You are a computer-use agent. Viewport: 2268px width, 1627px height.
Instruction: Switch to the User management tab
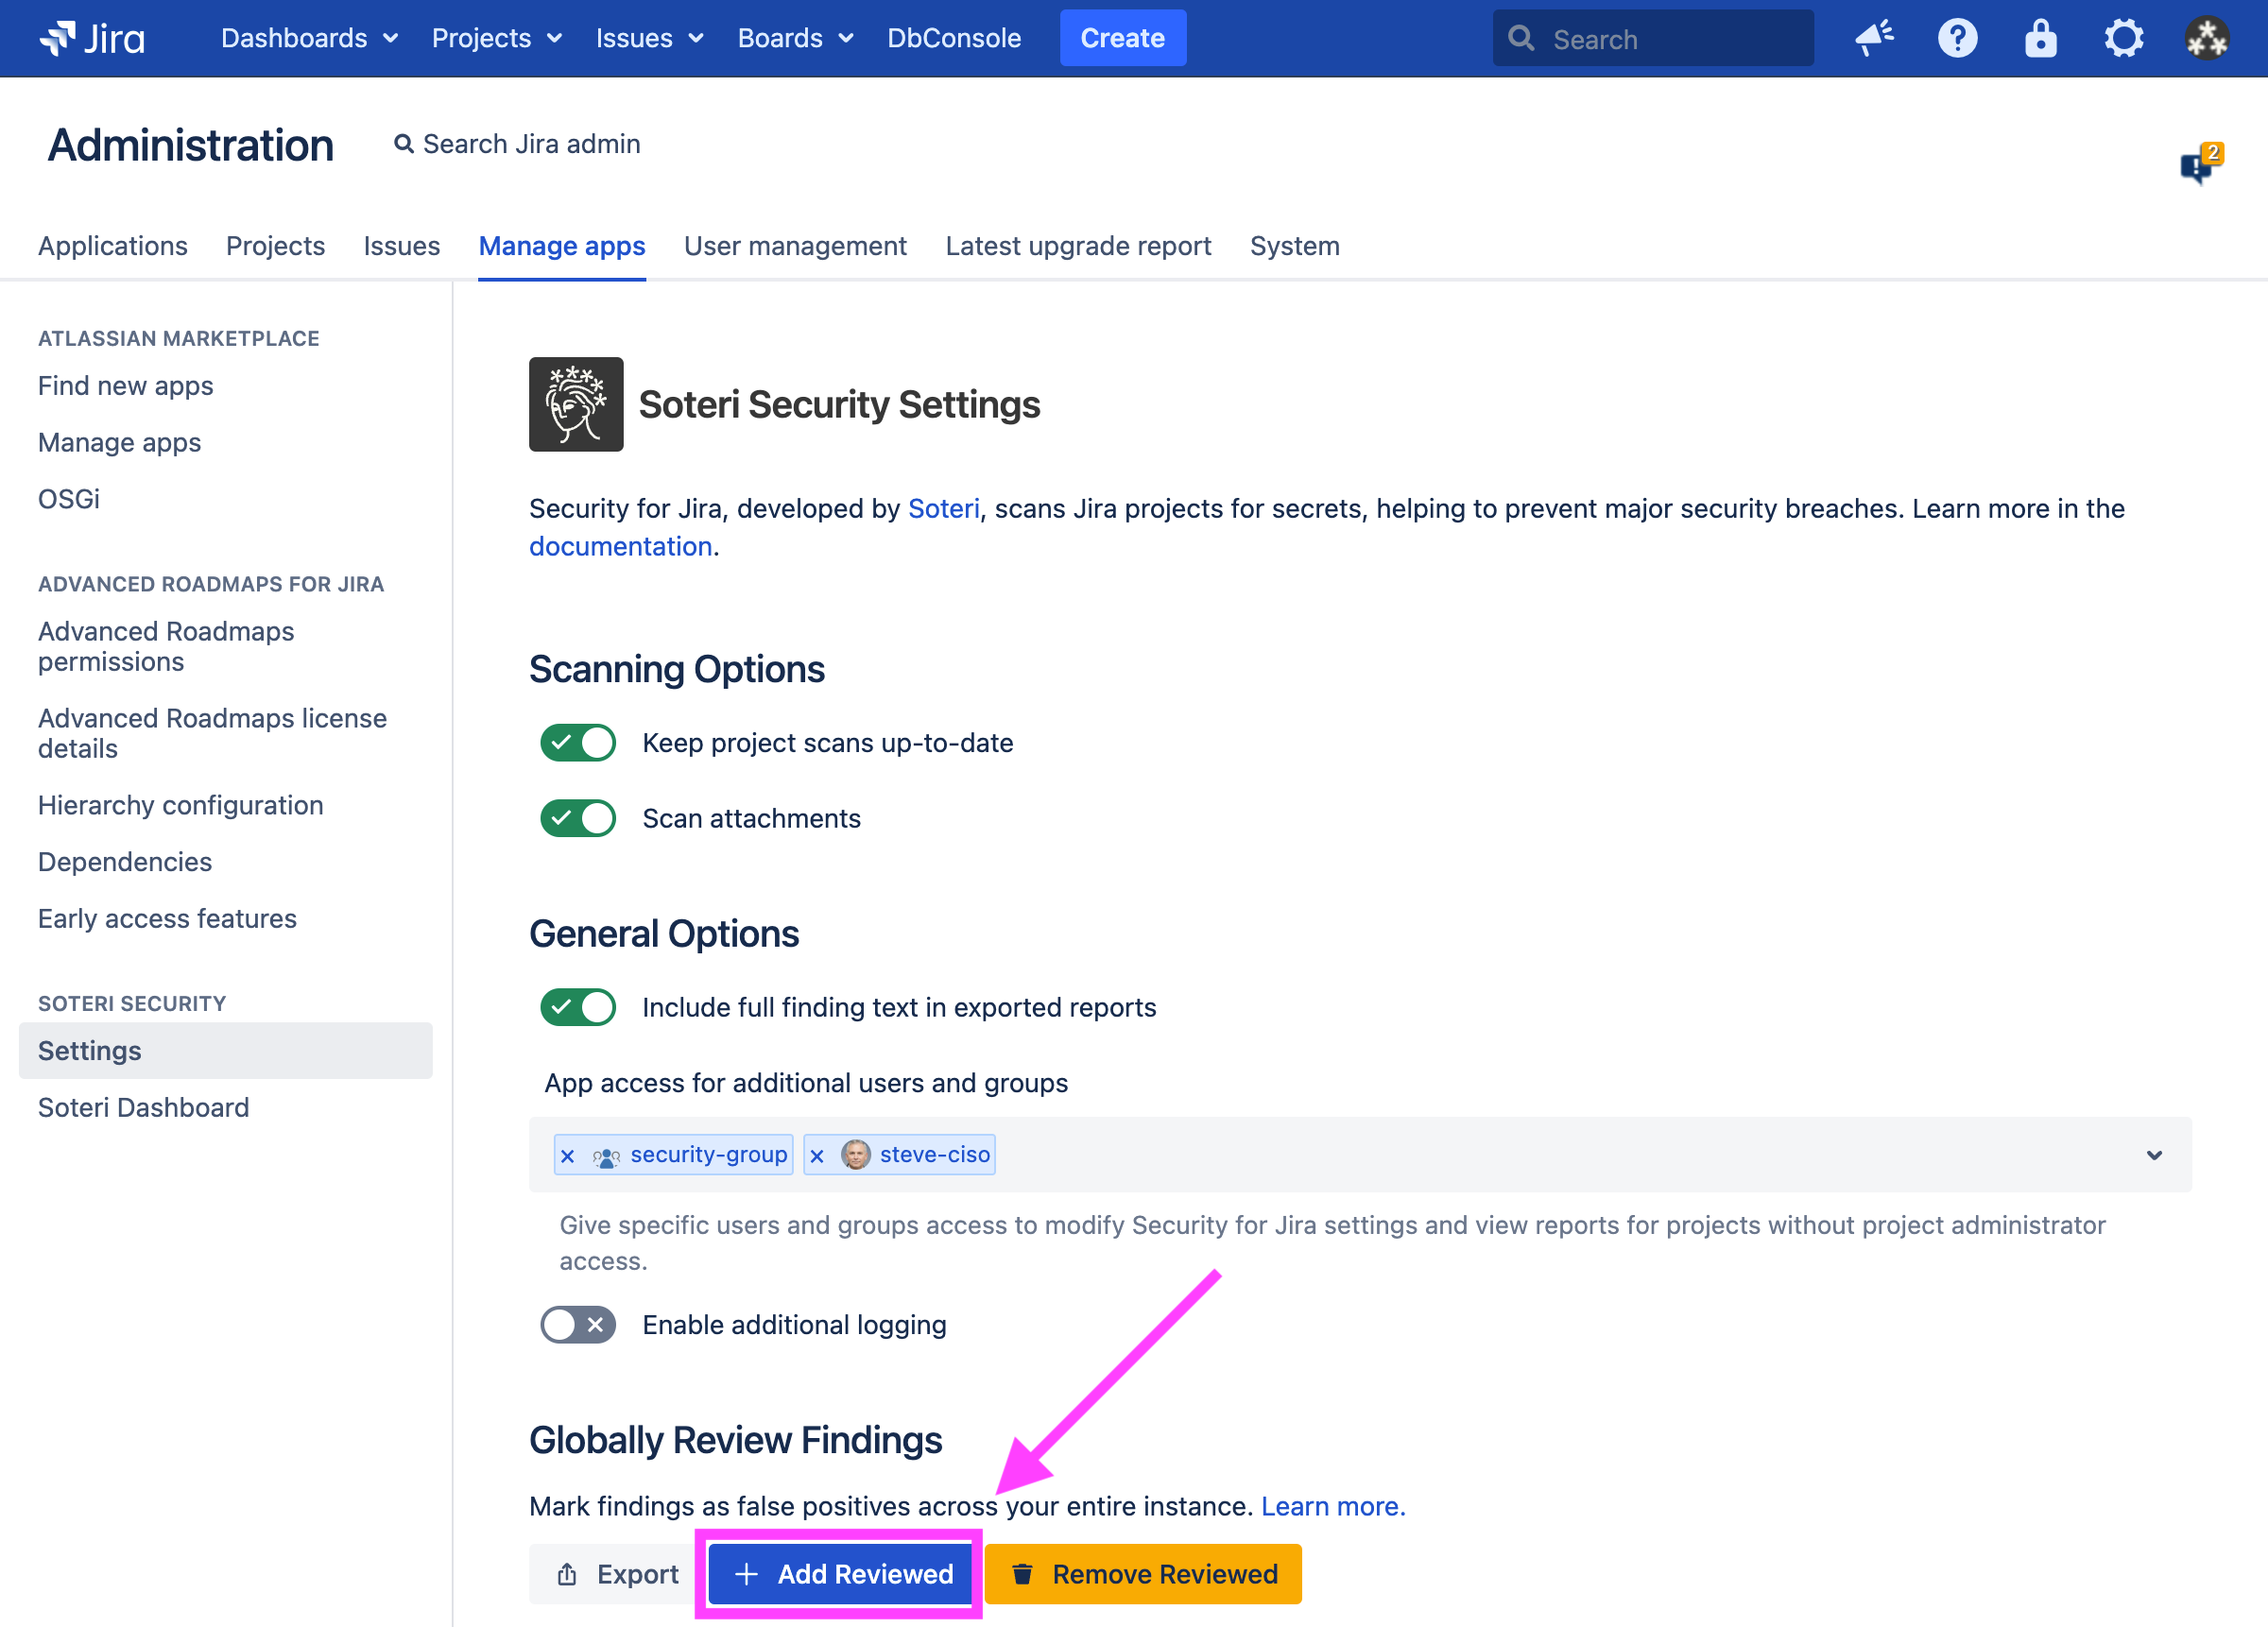click(795, 246)
